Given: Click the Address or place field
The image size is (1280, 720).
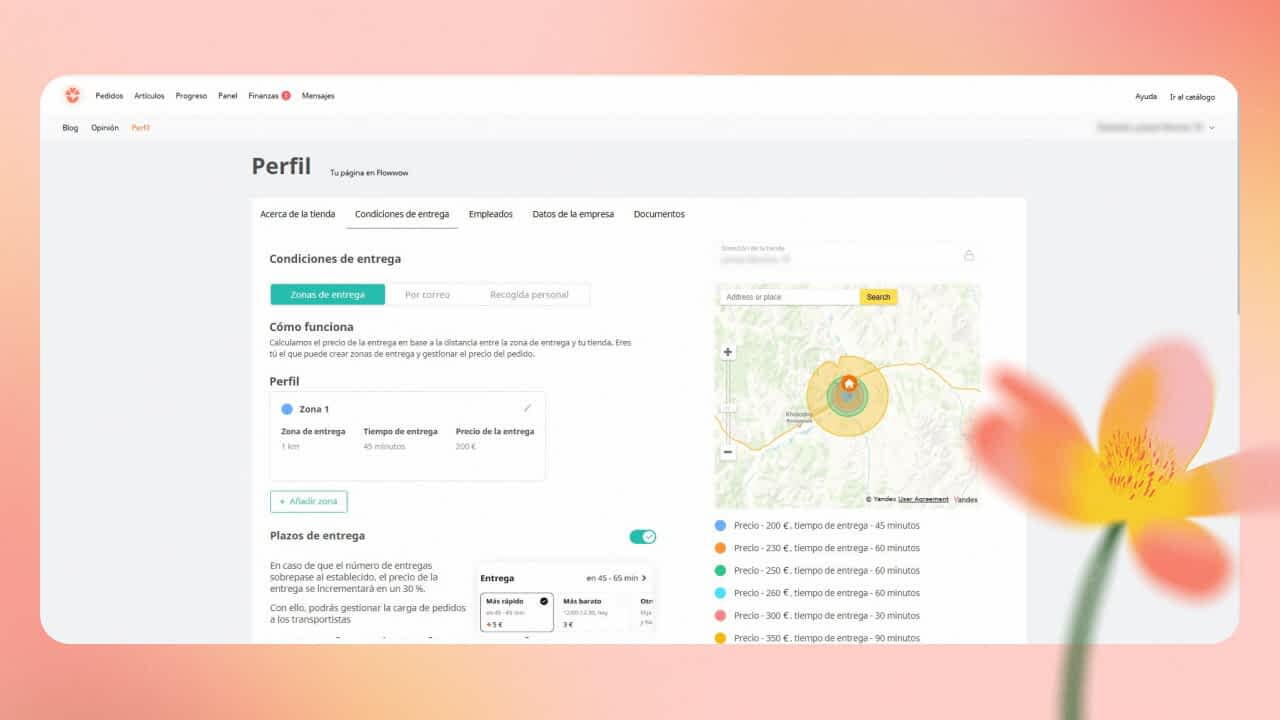Looking at the screenshot, I should [788, 297].
